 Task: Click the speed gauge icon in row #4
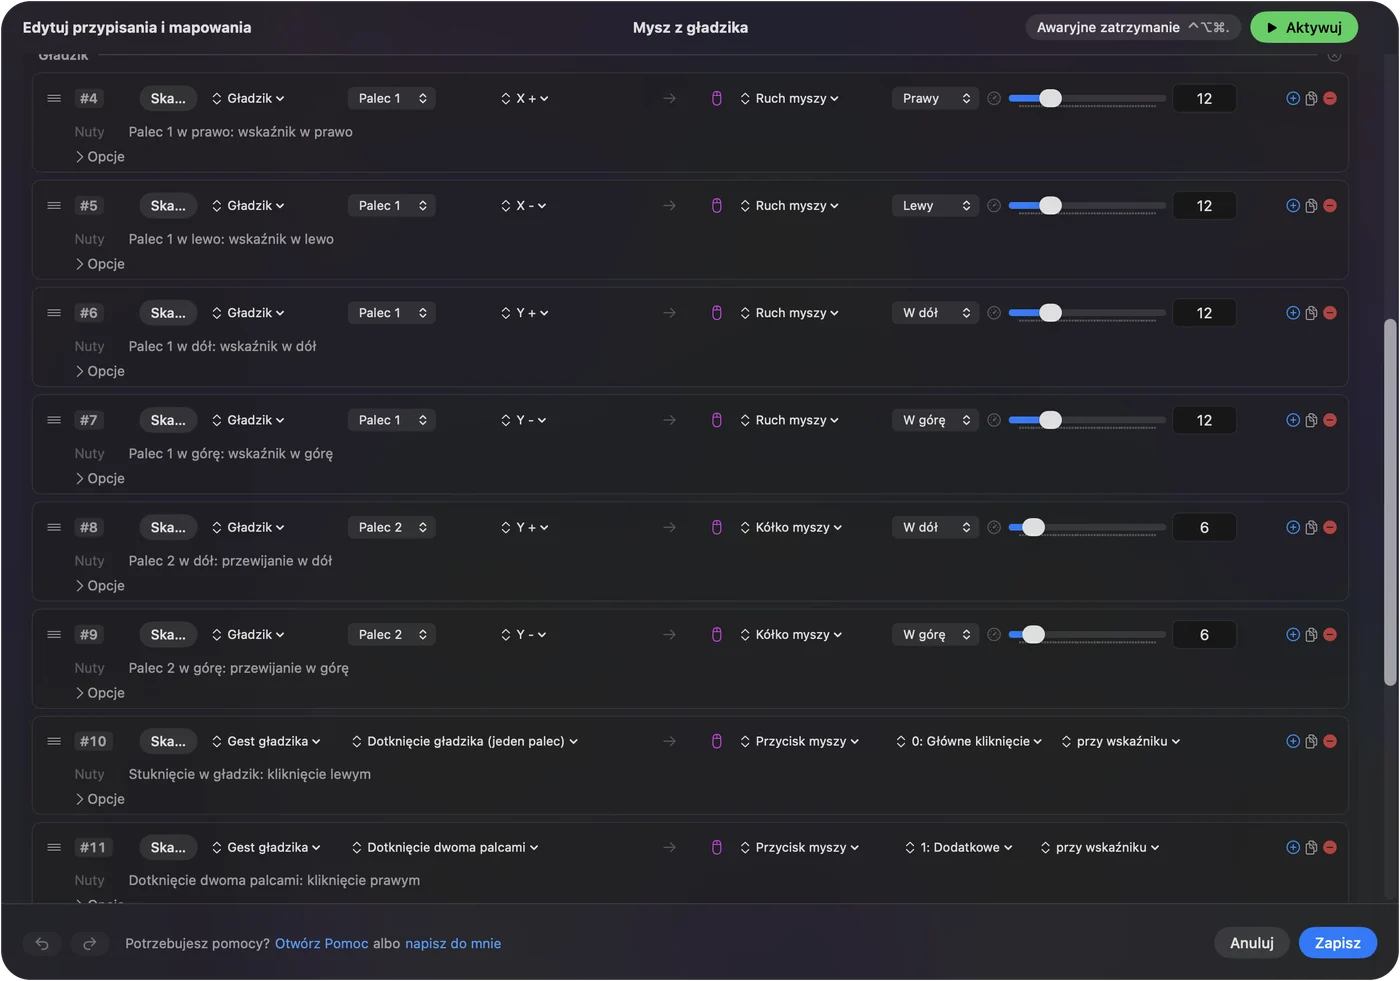pos(994,98)
